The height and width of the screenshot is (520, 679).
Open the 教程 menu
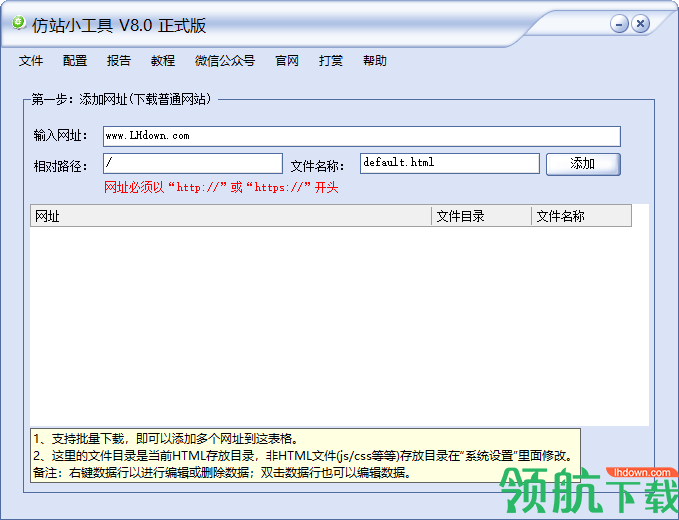(x=163, y=61)
